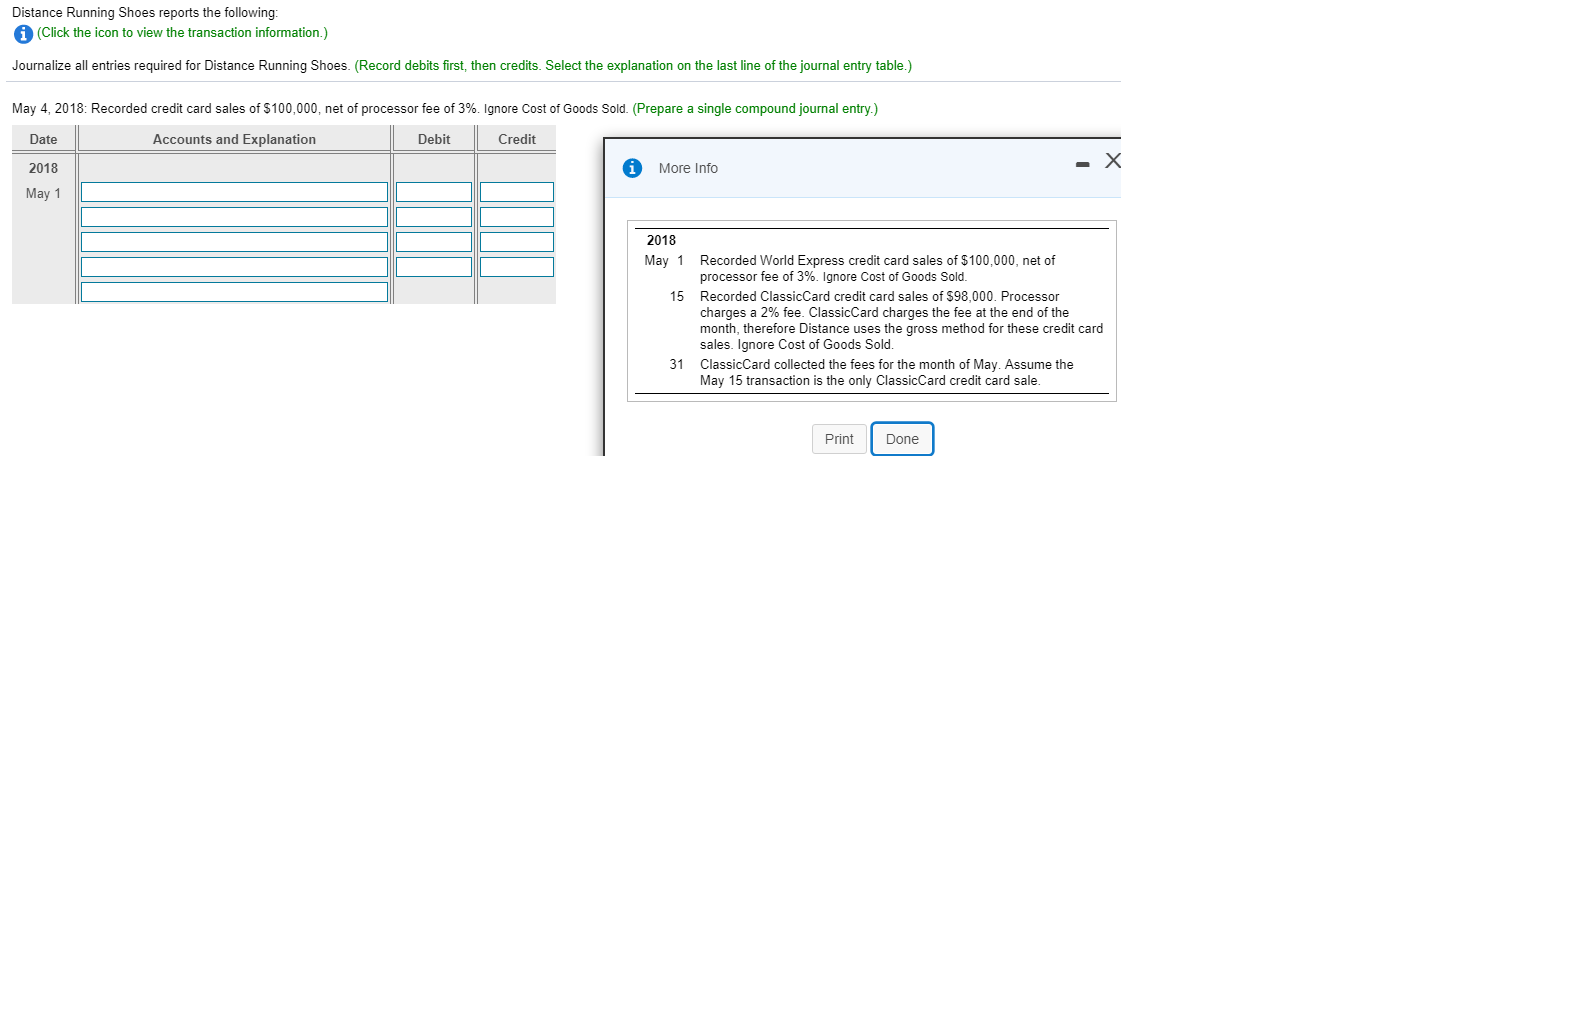Select third row account name field
The width and height of the screenshot is (1594, 1019).
pos(234,242)
